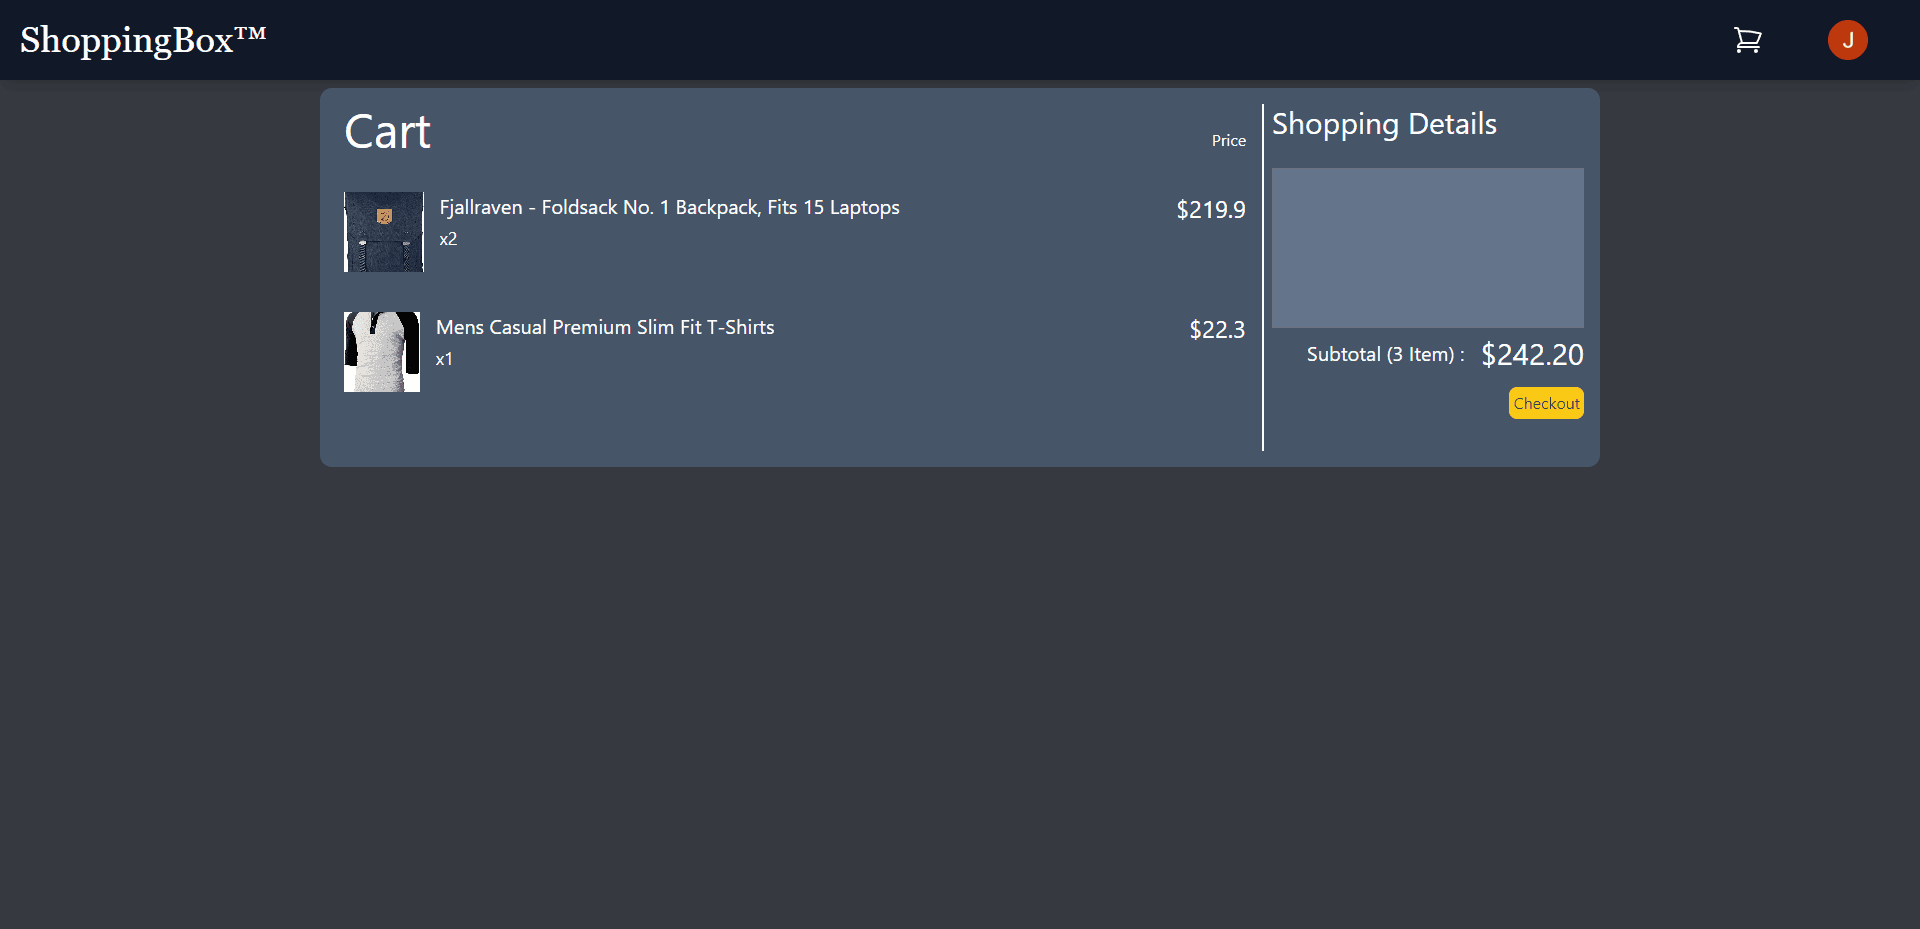This screenshot has height=929, width=1920.
Task: Click the Shopping Details heading
Action: point(1384,124)
